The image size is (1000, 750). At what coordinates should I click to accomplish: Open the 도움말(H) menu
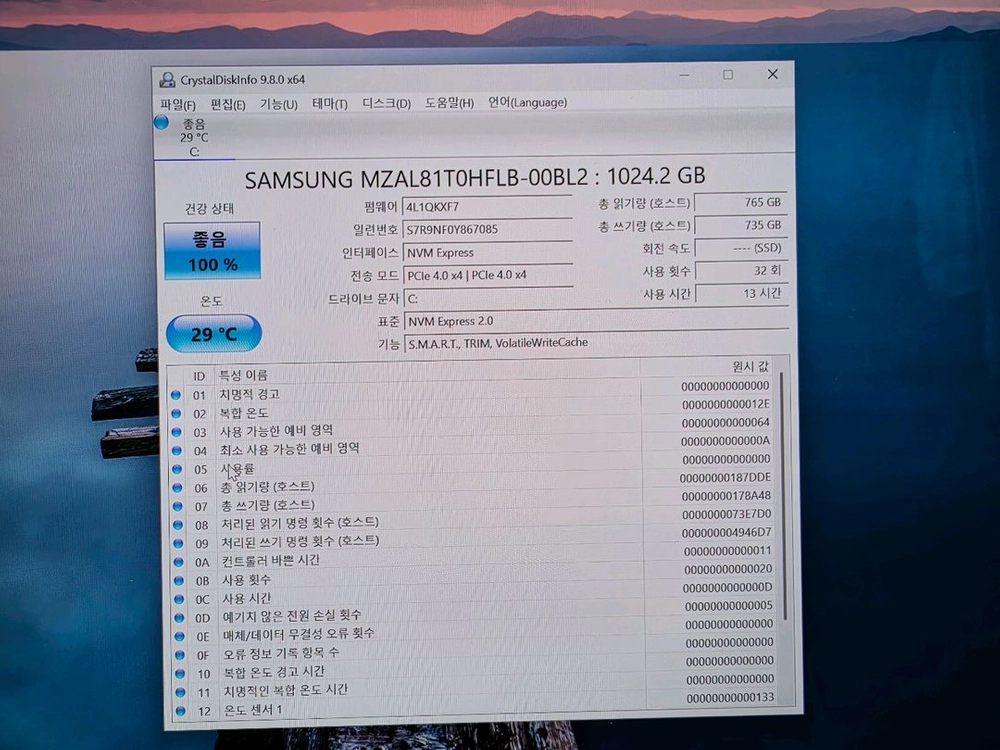tap(449, 103)
